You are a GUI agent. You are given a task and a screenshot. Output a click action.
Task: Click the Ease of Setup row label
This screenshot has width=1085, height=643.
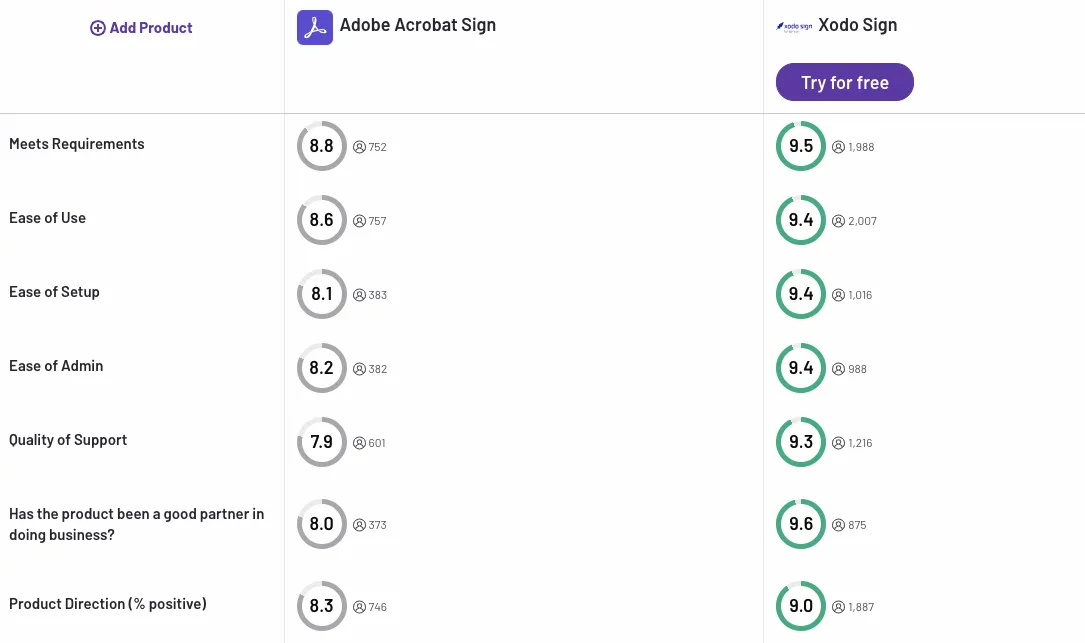(x=53, y=292)
